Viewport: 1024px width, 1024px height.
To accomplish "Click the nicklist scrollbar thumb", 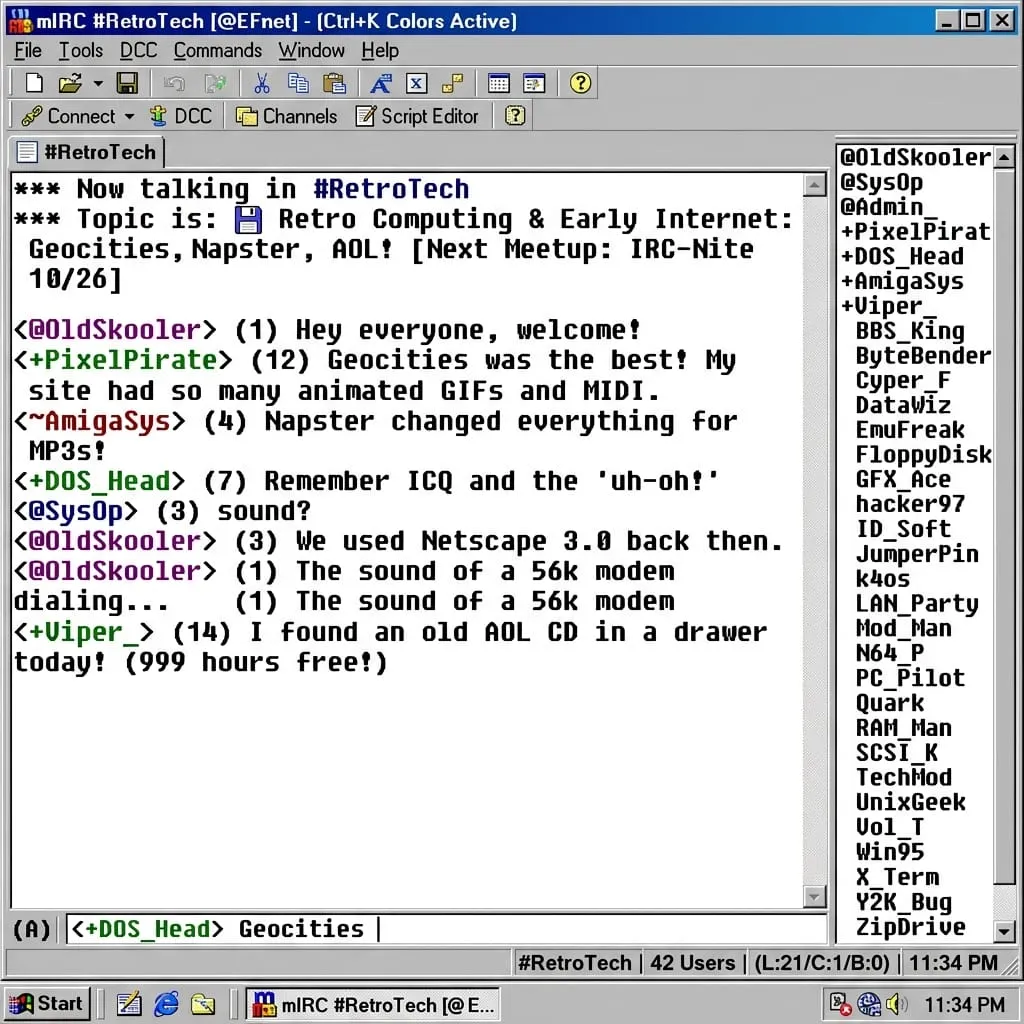I will pyautogui.click(x=1004, y=527).
